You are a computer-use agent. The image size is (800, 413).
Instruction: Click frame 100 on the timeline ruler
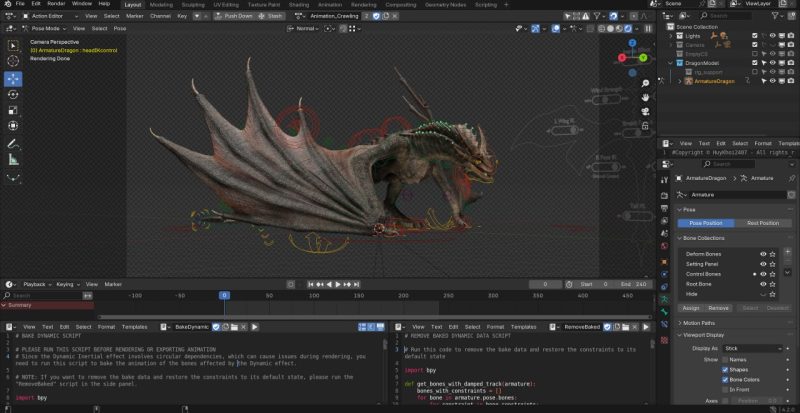(313, 296)
